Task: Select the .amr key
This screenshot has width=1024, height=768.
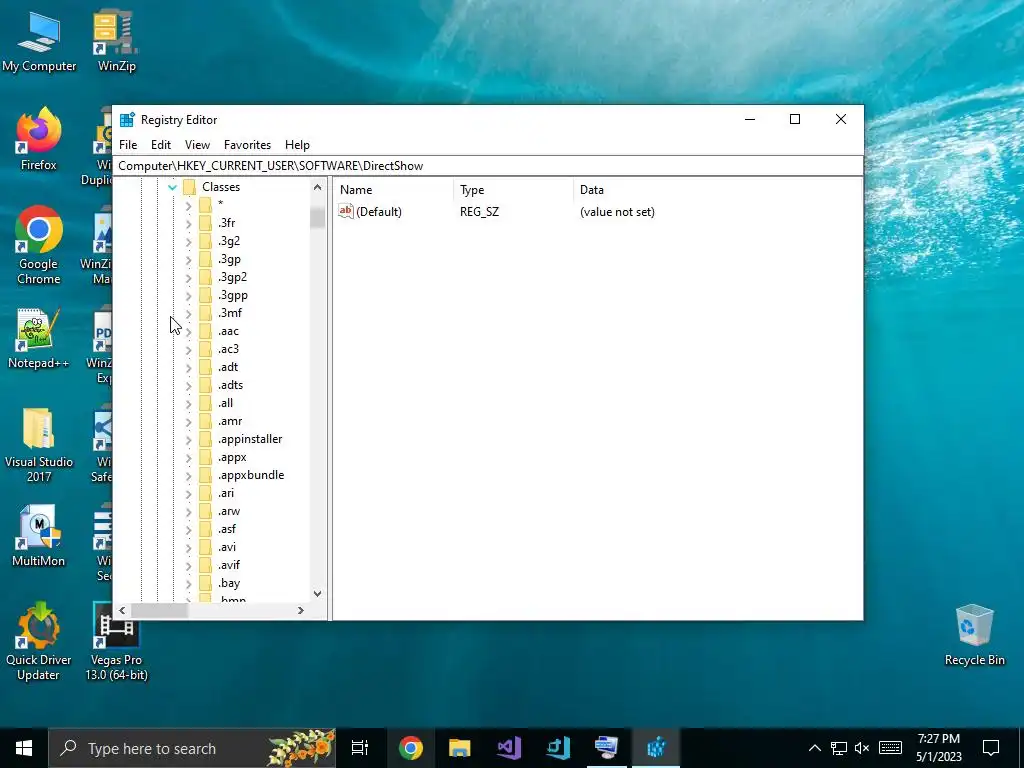Action: (230, 422)
